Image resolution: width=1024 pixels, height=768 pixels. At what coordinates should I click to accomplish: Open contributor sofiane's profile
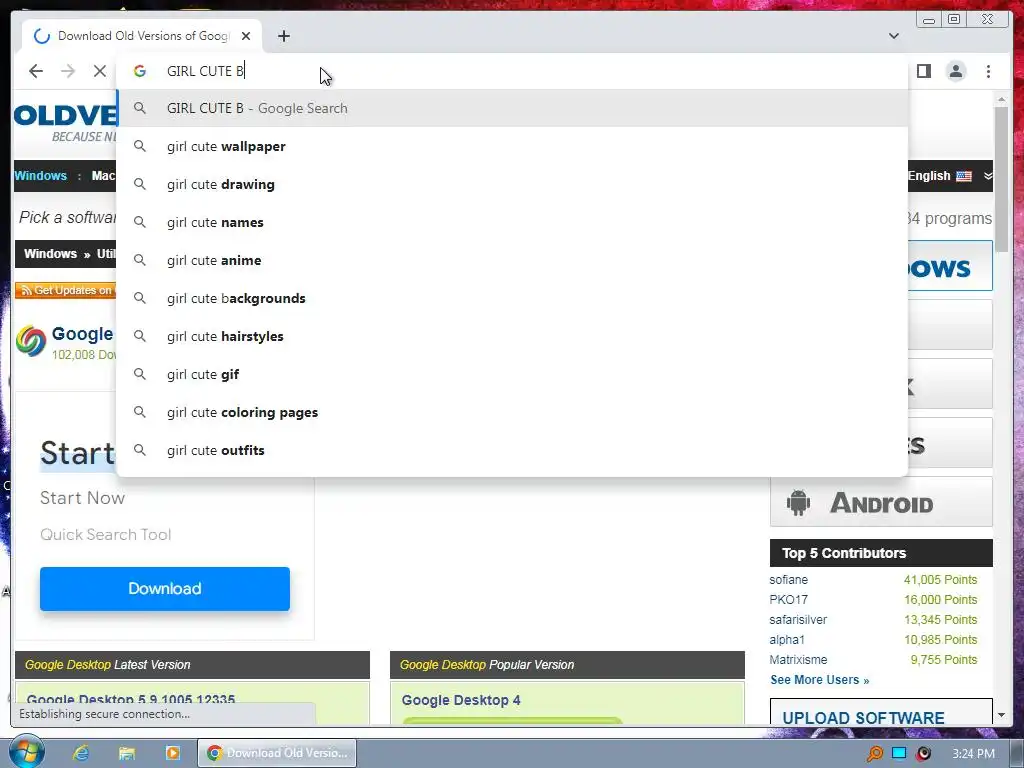point(788,580)
